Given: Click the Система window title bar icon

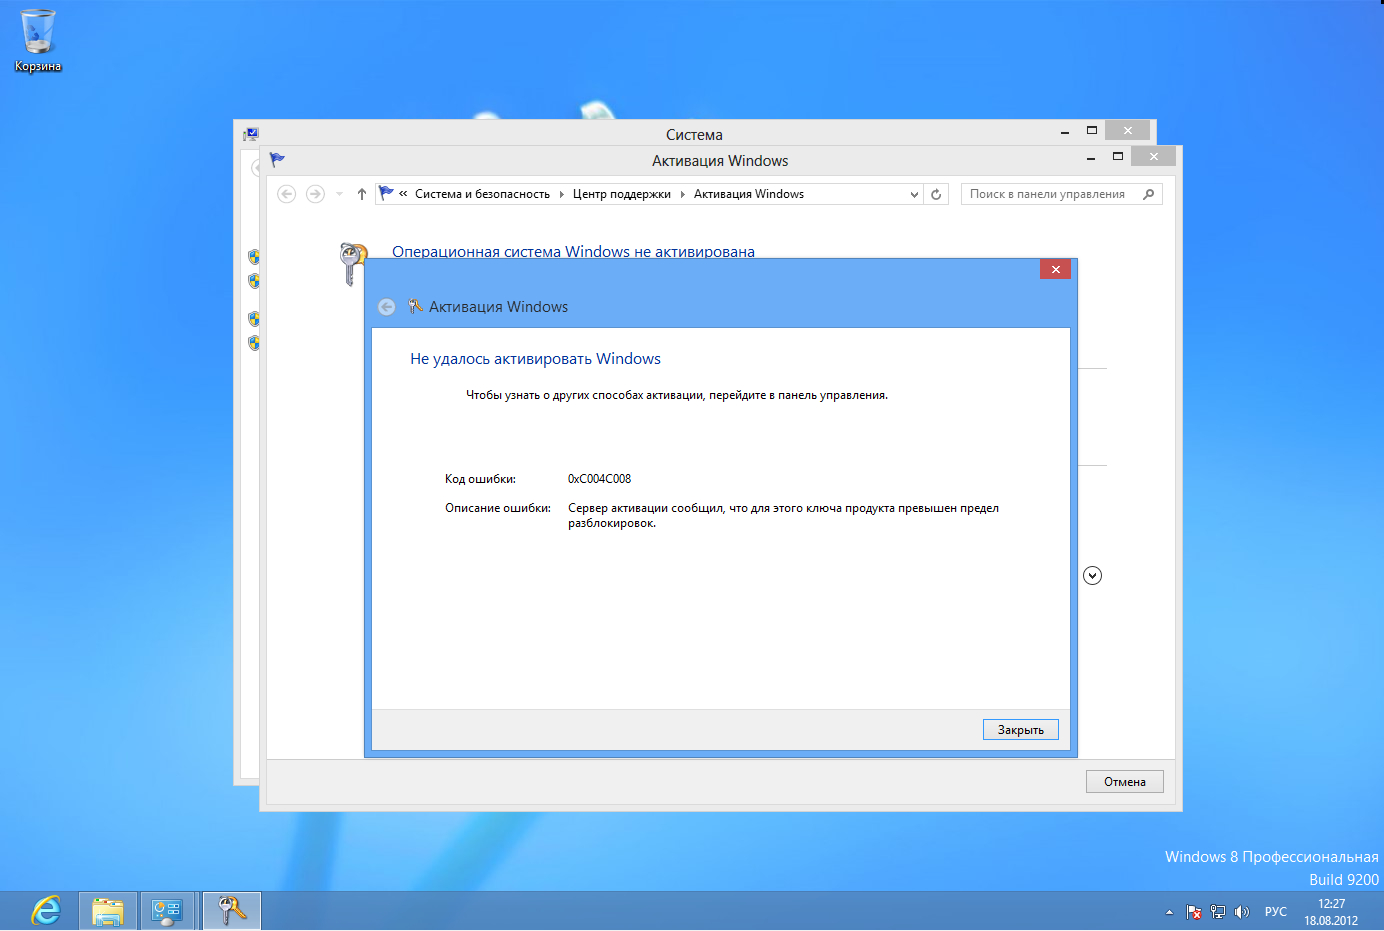Looking at the screenshot, I should click(251, 133).
